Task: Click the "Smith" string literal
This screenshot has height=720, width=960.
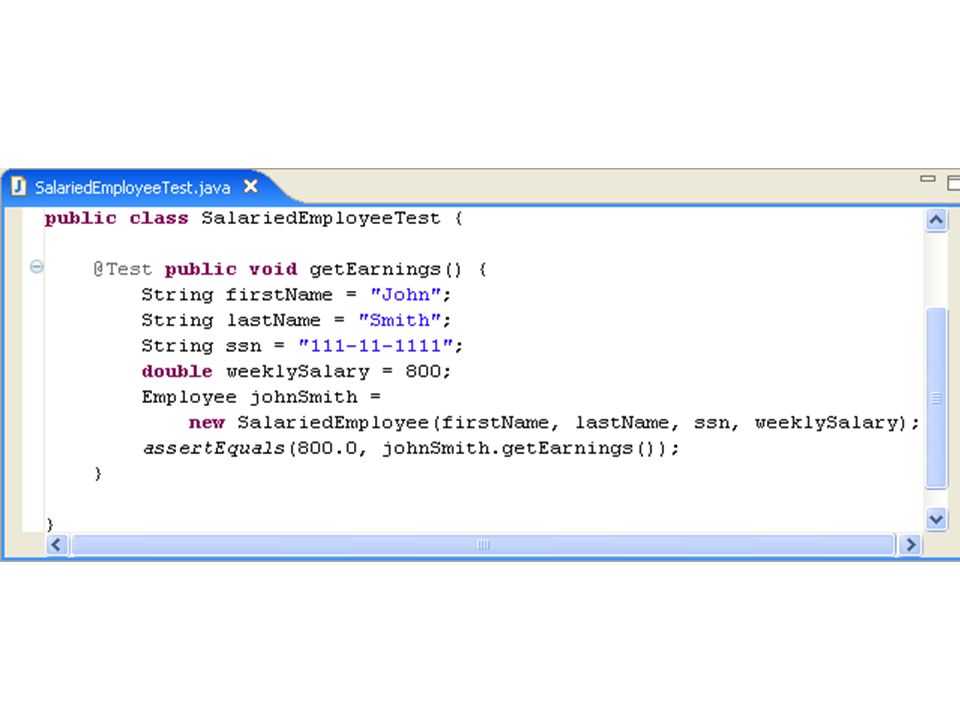Action: (399, 320)
